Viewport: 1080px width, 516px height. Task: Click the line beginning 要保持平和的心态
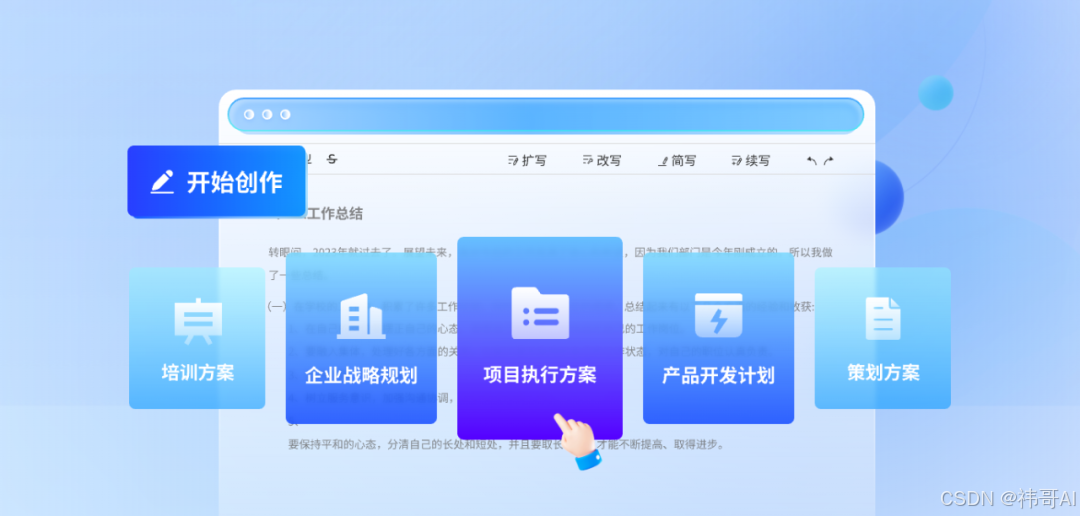(x=506, y=444)
